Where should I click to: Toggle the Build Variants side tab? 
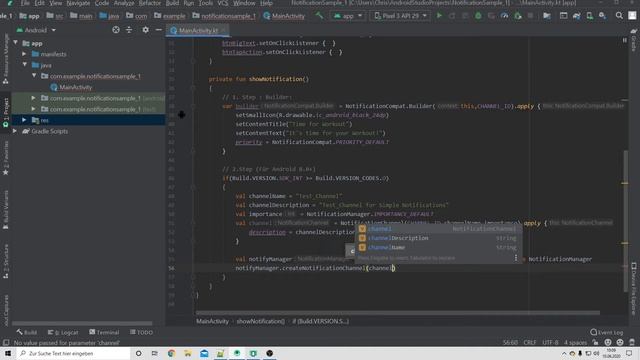pyautogui.click(x=6, y=209)
